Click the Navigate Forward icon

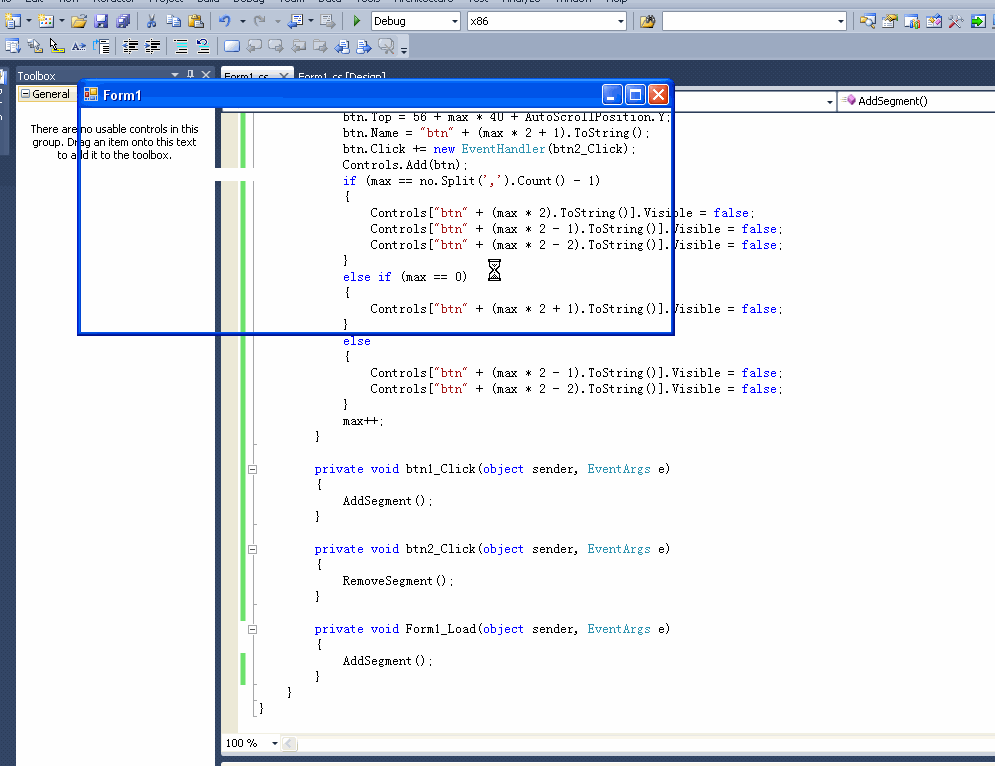328,21
